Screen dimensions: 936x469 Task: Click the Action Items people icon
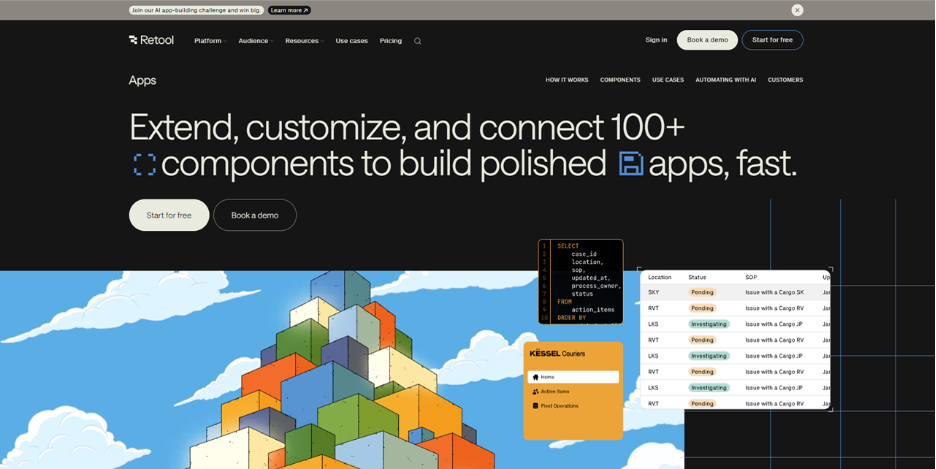(x=536, y=392)
